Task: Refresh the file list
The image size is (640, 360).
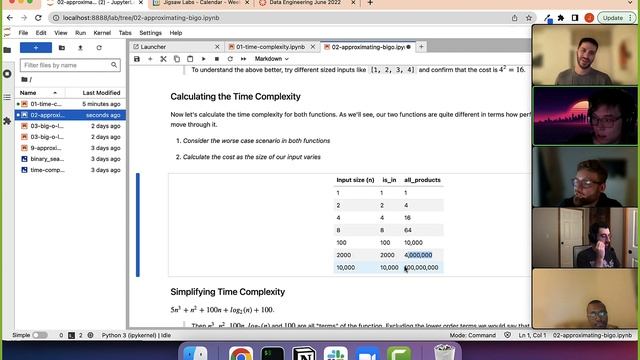Action: coord(99,48)
